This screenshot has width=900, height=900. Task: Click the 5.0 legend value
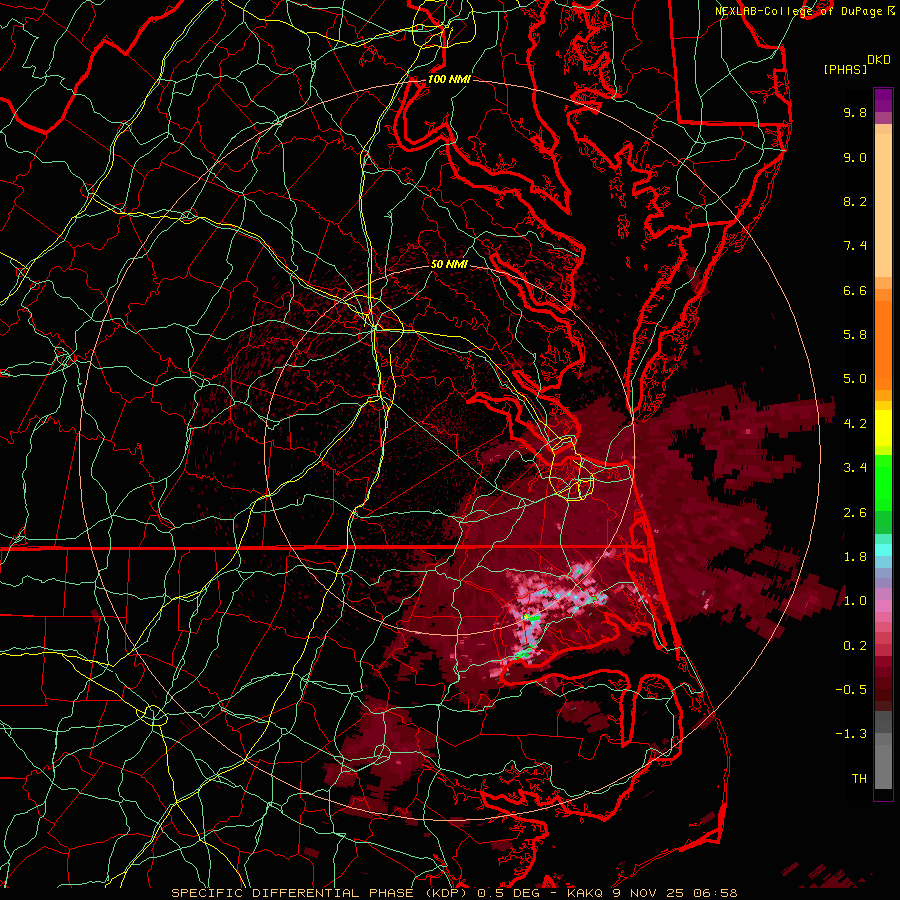(x=855, y=379)
